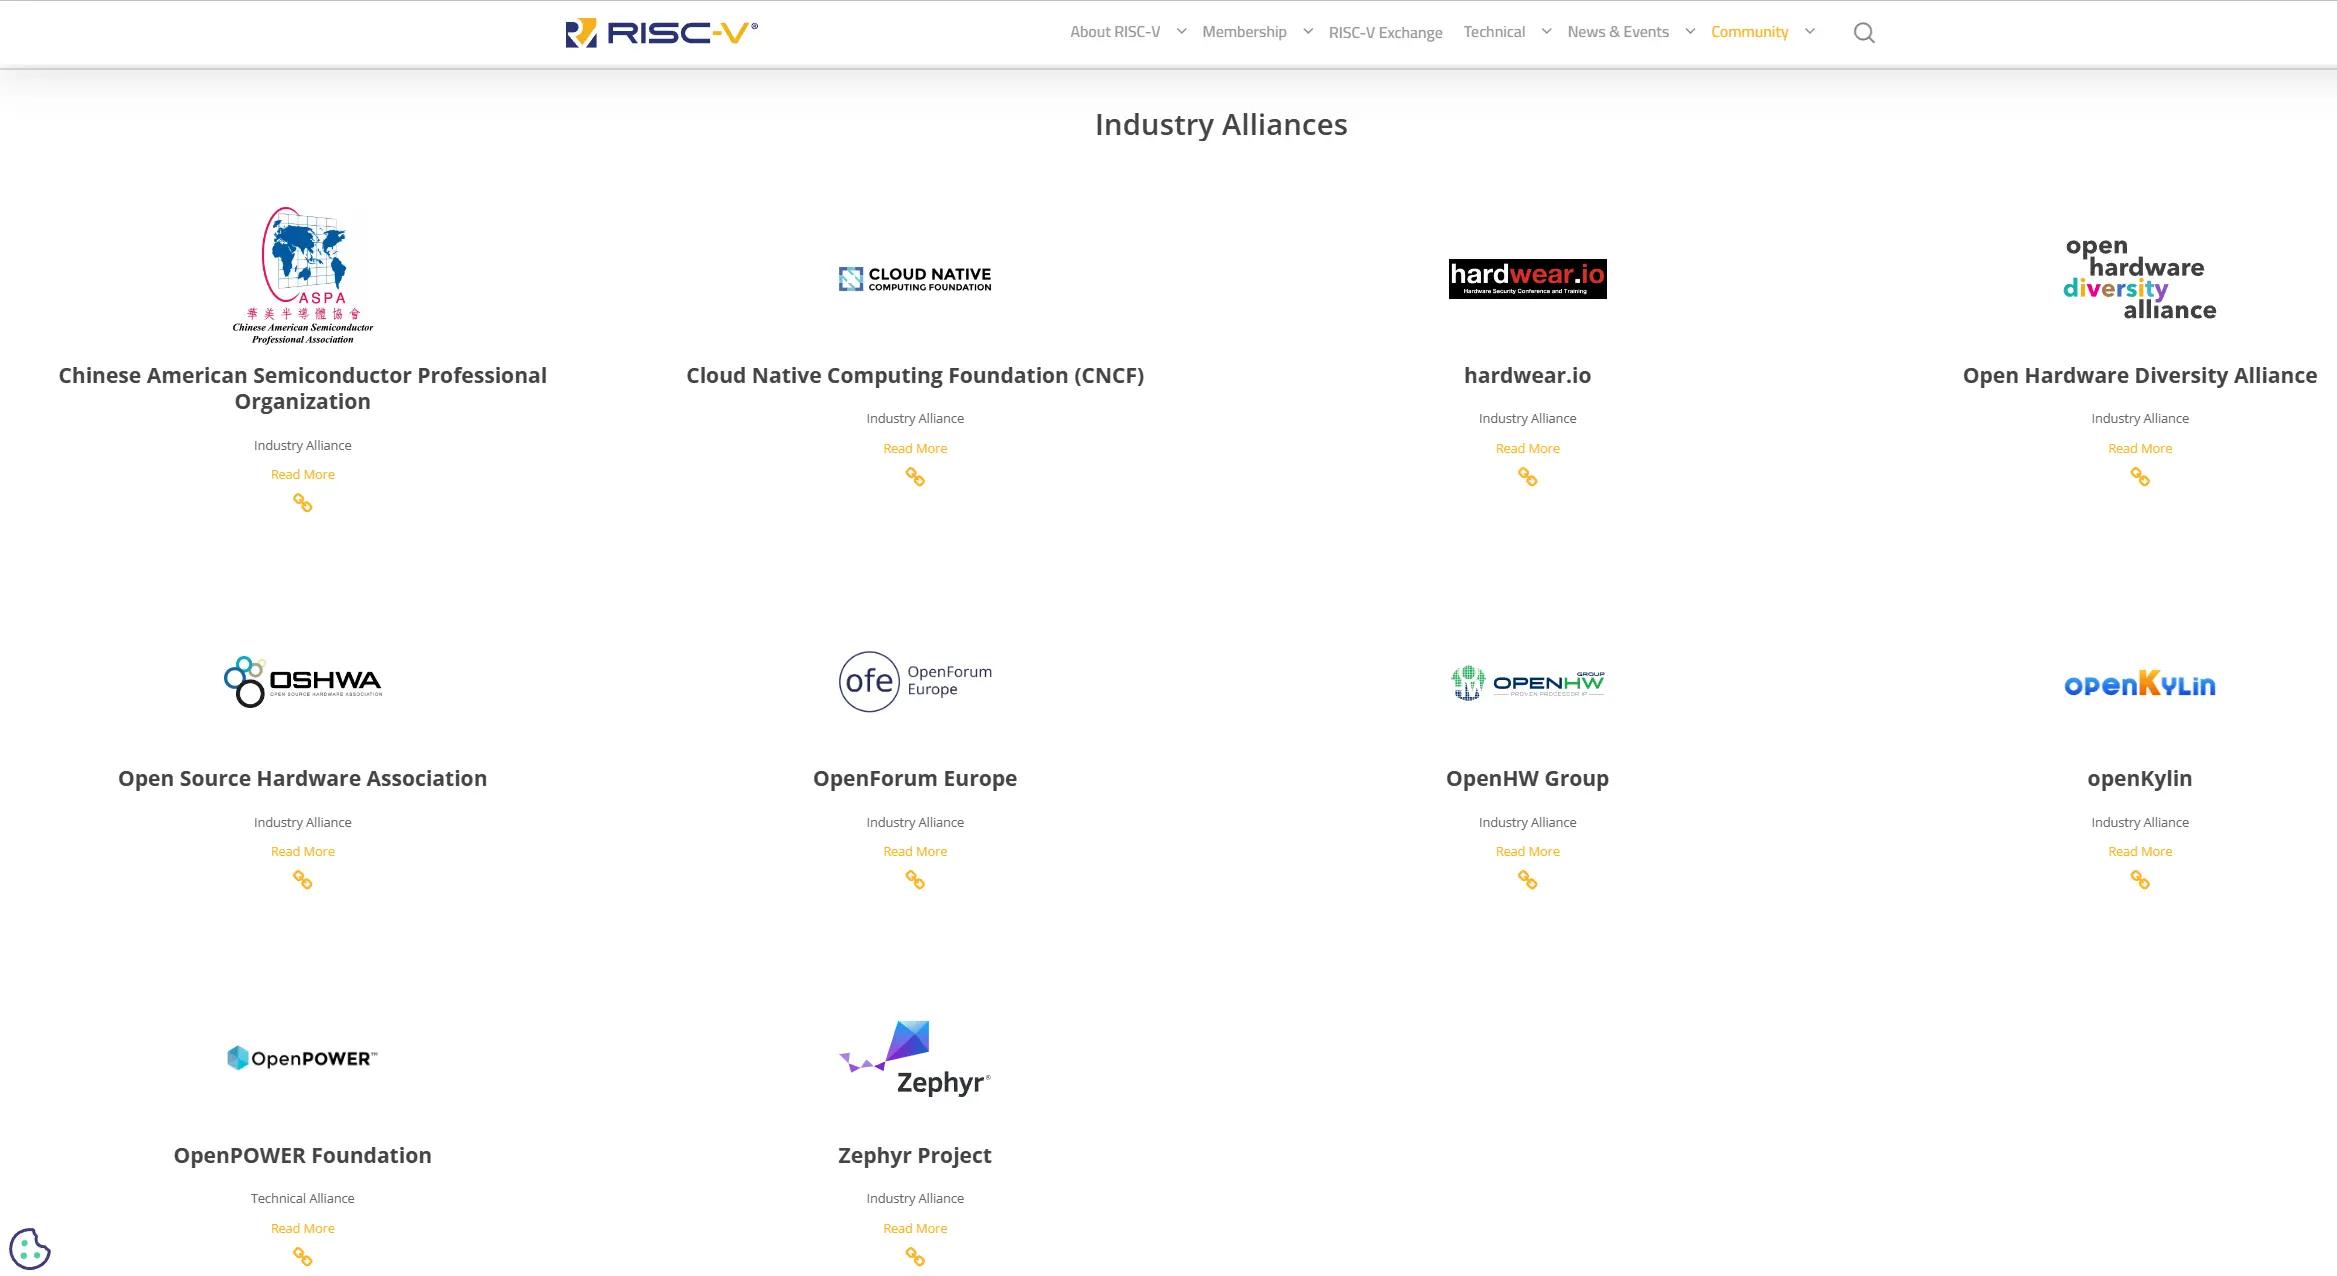The height and width of the screenshot is (1276, 2337).
Task: Expand the News & Events dropdown
Action: tap(1618, 31)
